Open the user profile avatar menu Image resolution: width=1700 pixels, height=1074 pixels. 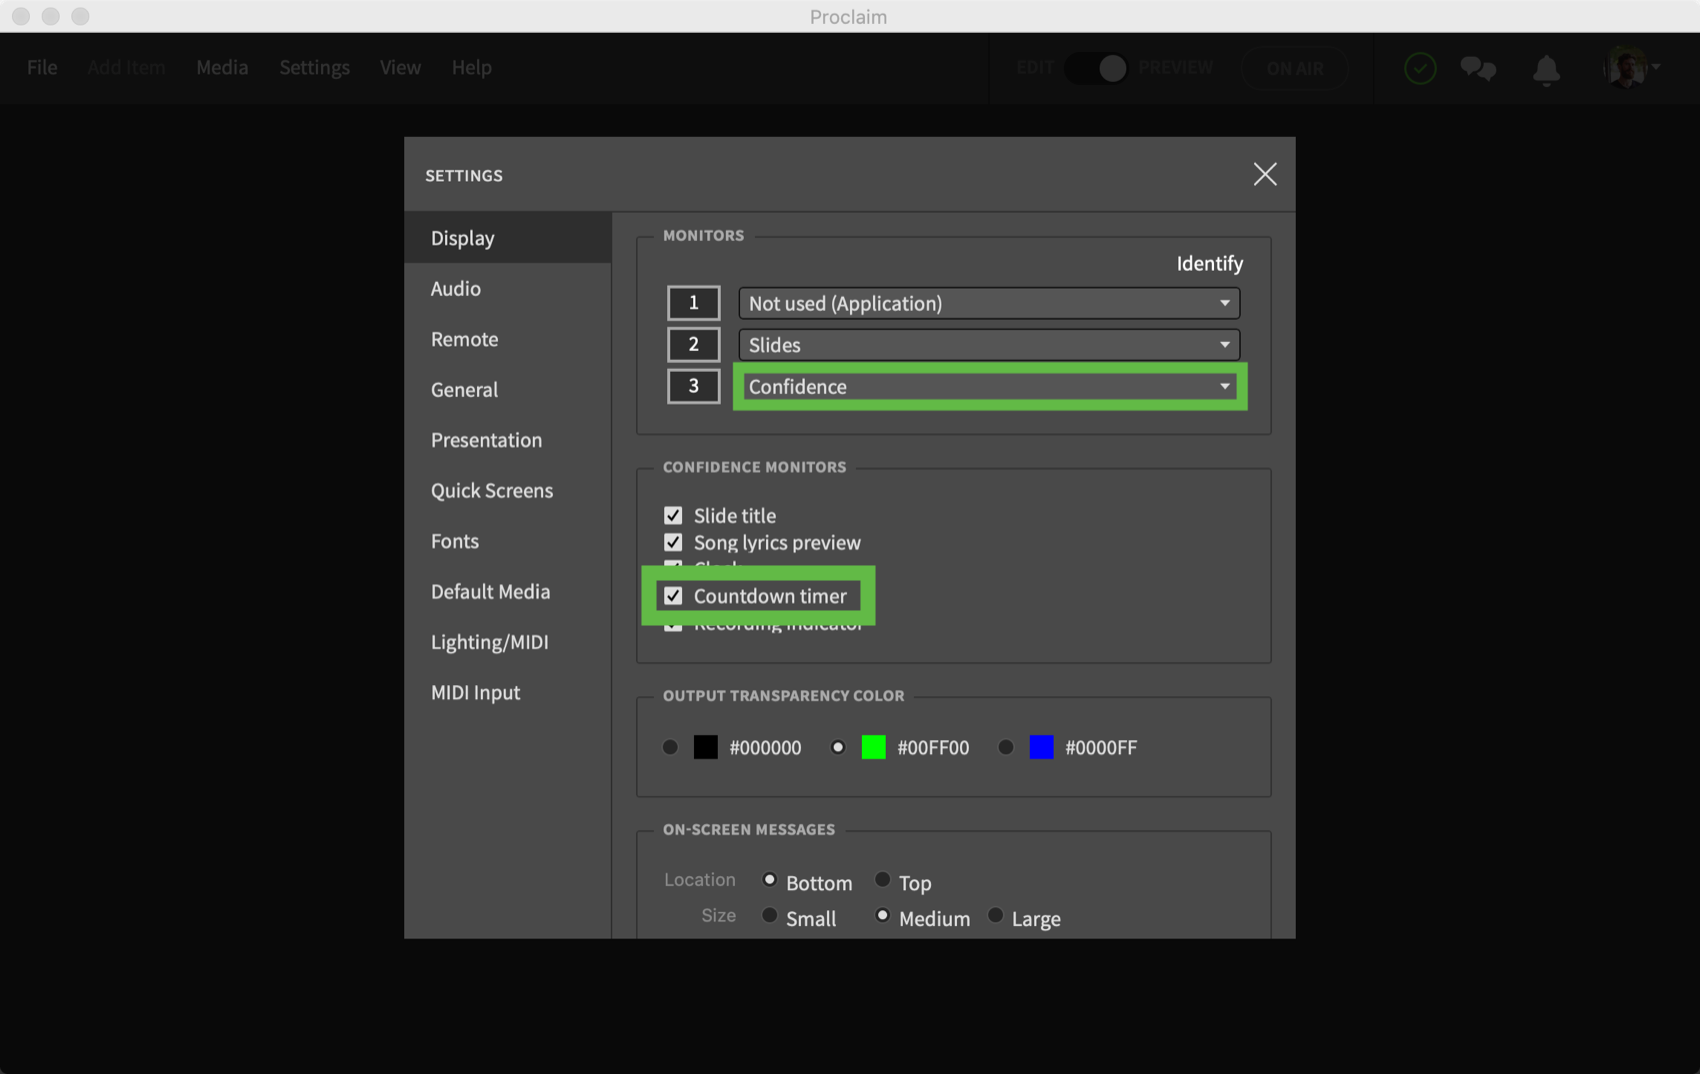click(x=1630, y=68)
